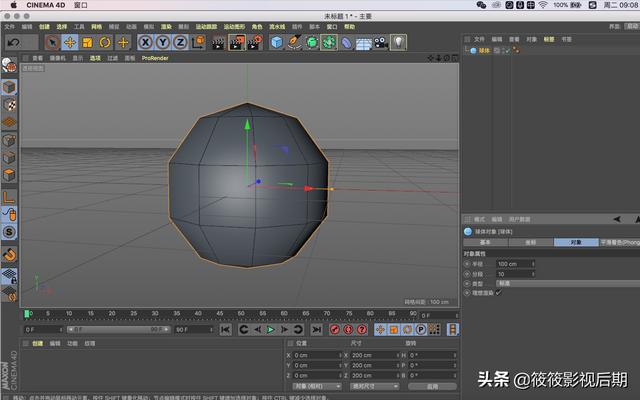Toggle the X axis lock
The image size is (640, 400).
click(145, 42)
